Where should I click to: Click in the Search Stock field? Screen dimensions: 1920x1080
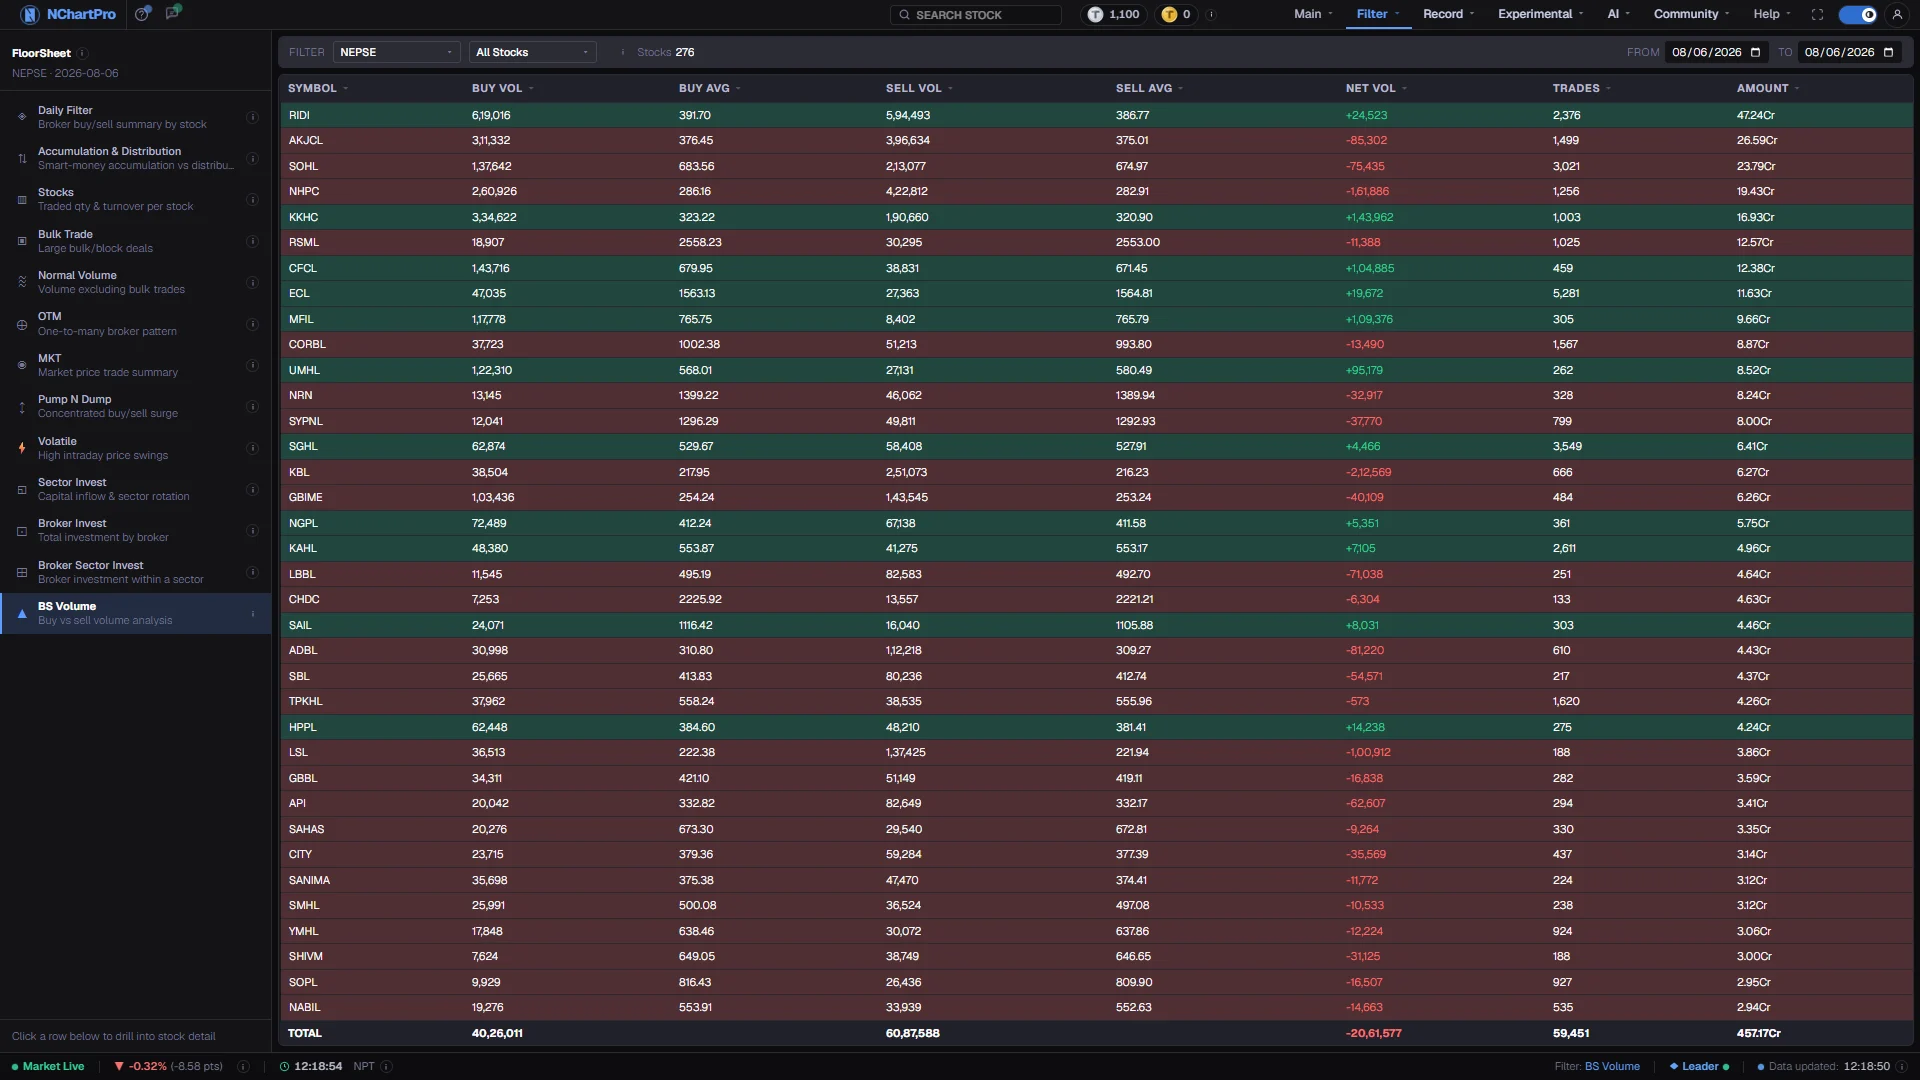[x=975, y=15]
